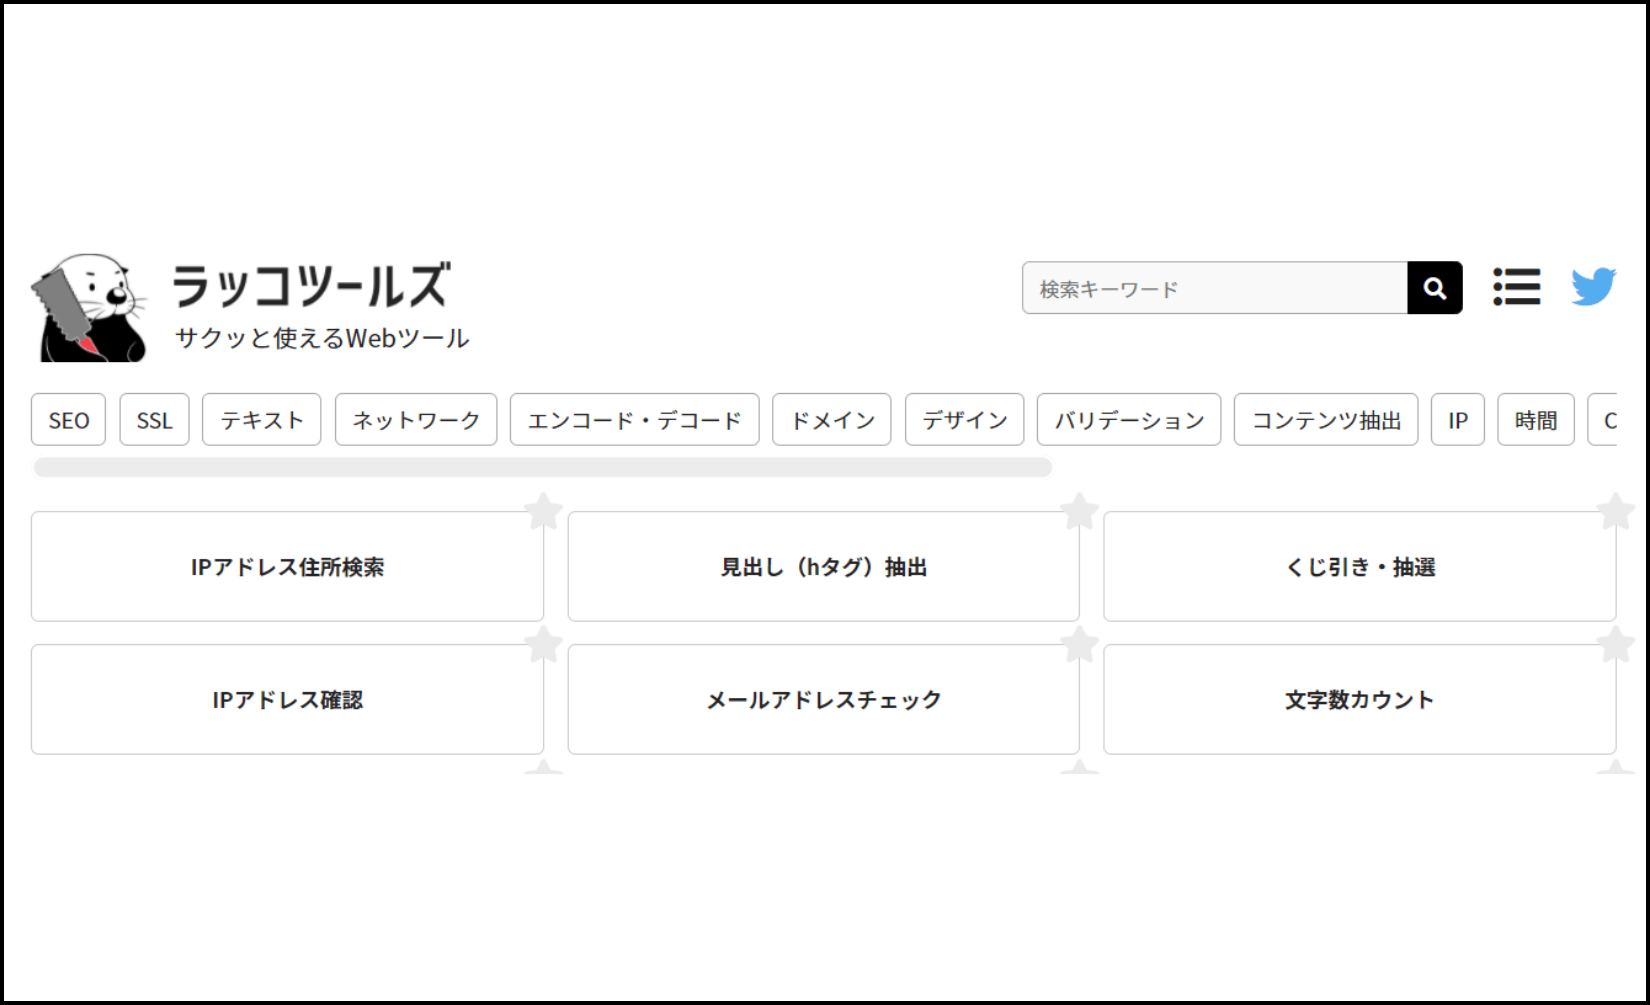Select the 時間 category tag
This screenshot has height=1005, width=1650.
1536,420
